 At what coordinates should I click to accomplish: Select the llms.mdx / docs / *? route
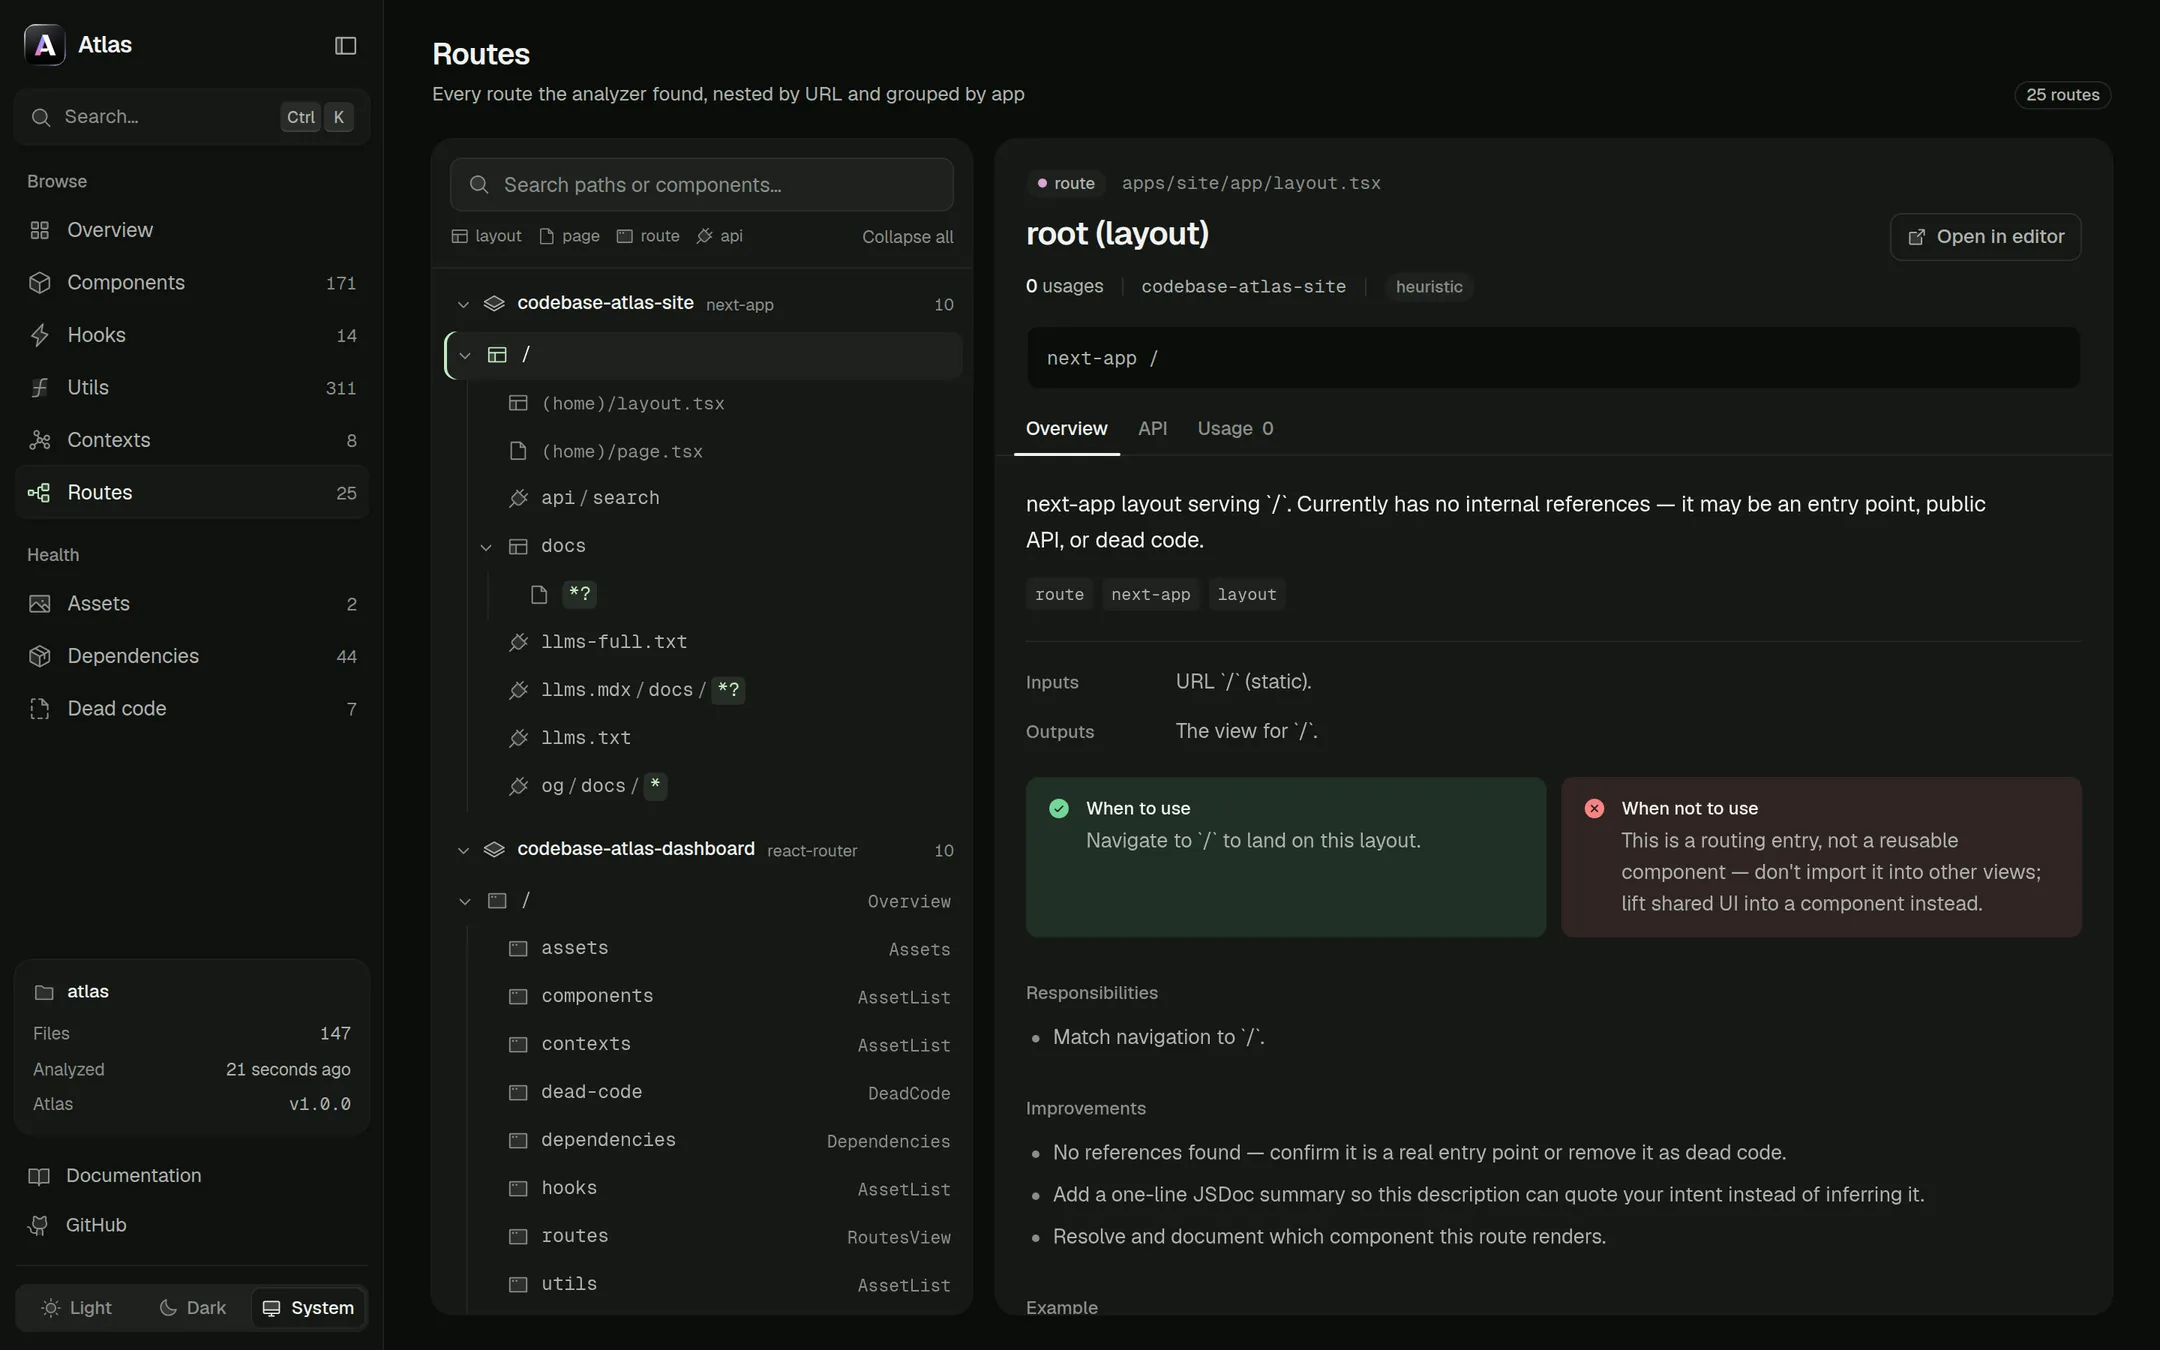(x=724, y=690)
